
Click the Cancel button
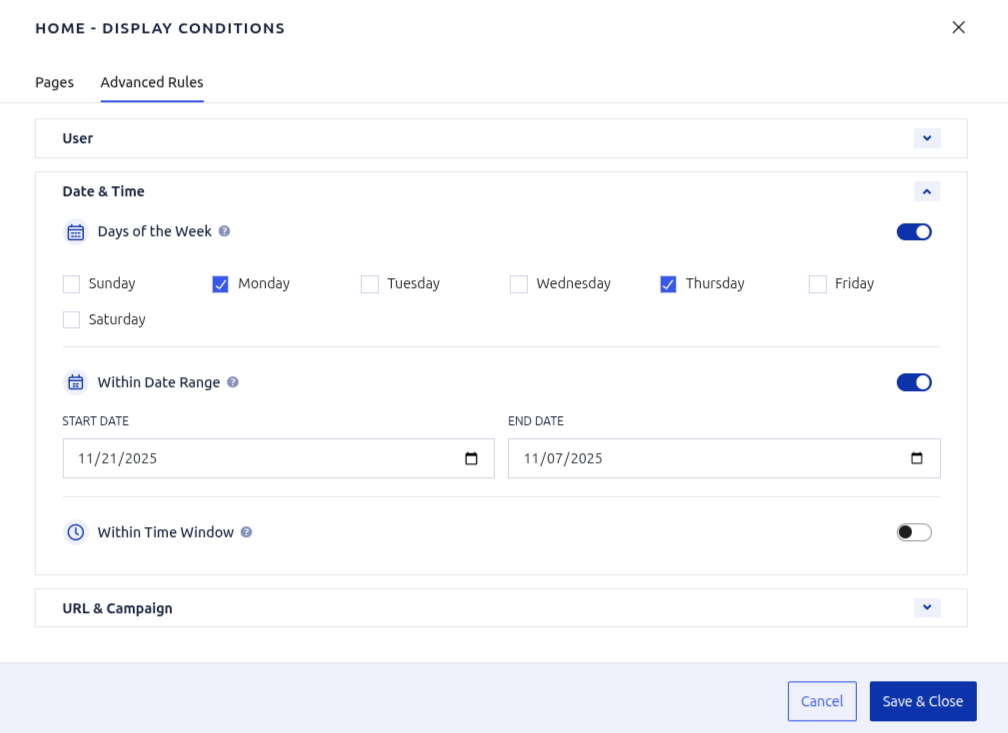click(x=822, y=701)
